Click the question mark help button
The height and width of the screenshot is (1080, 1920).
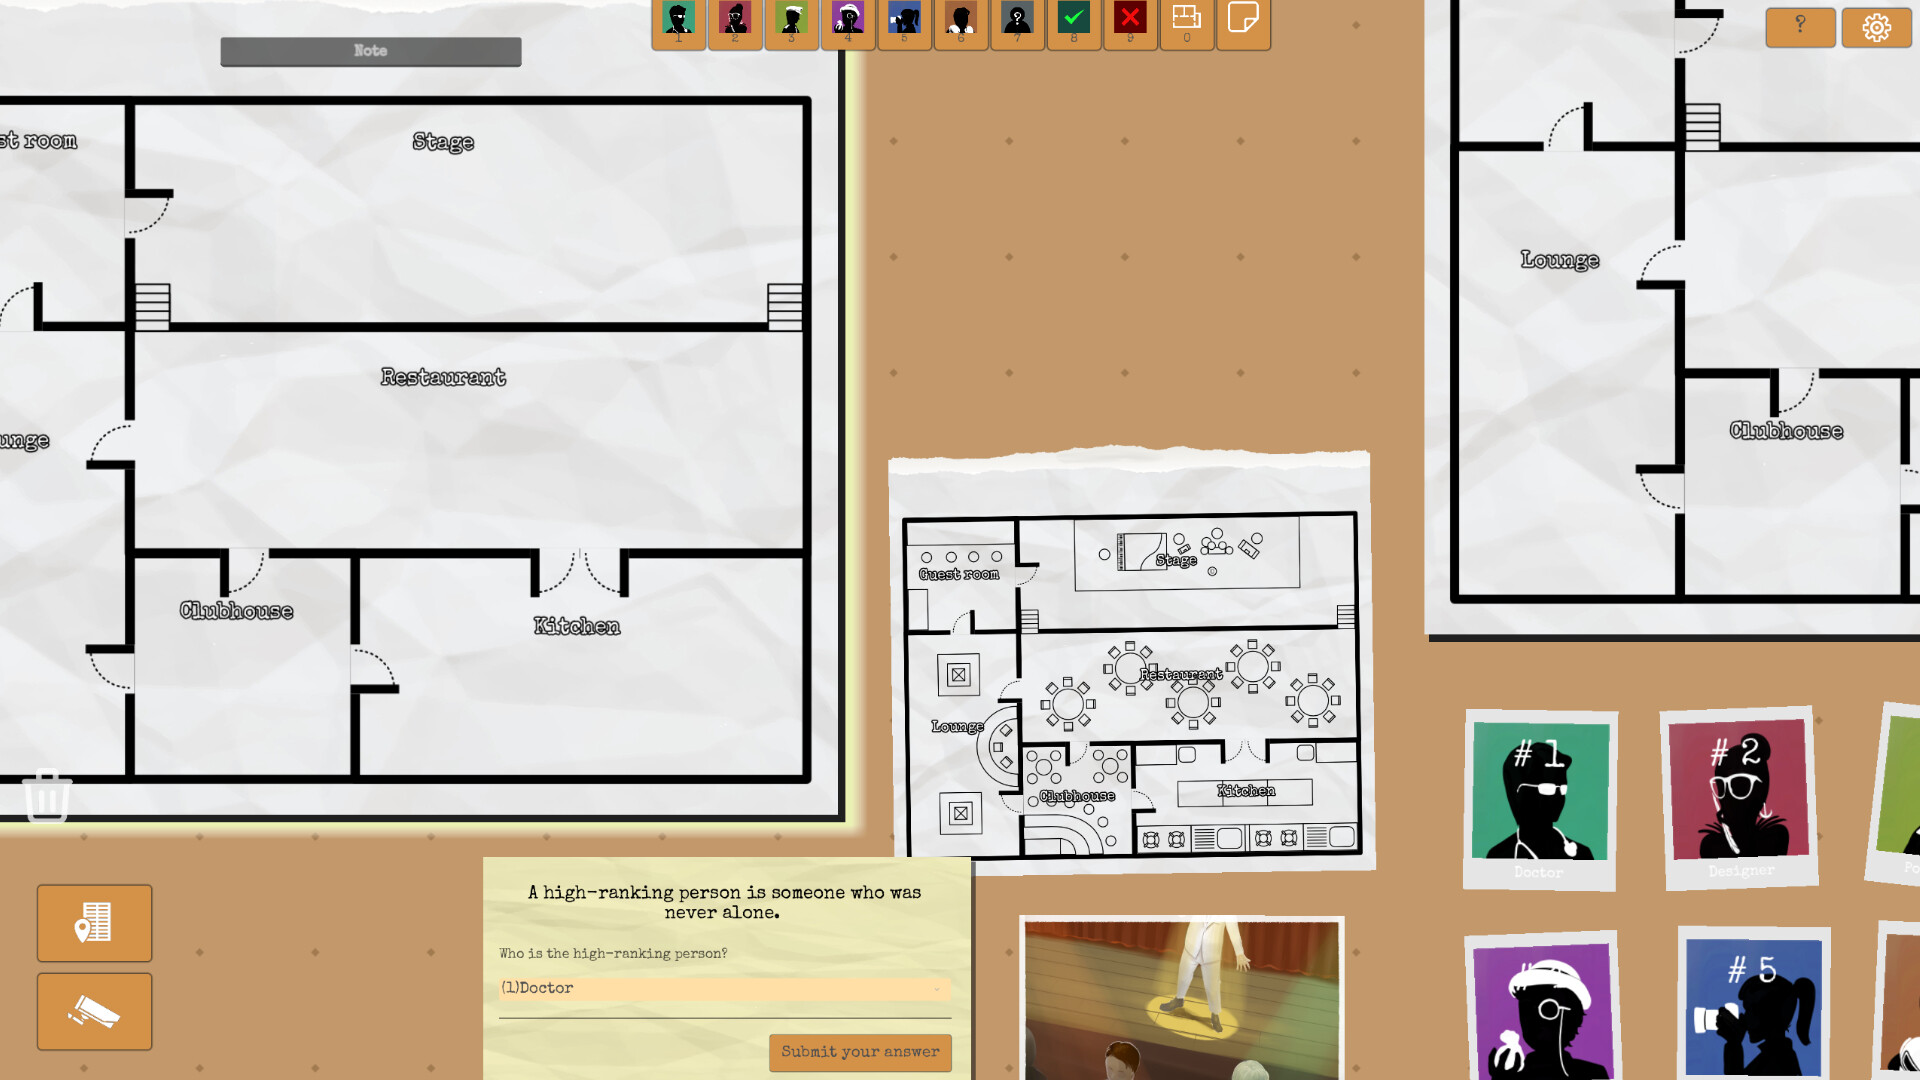point(1800,27)
